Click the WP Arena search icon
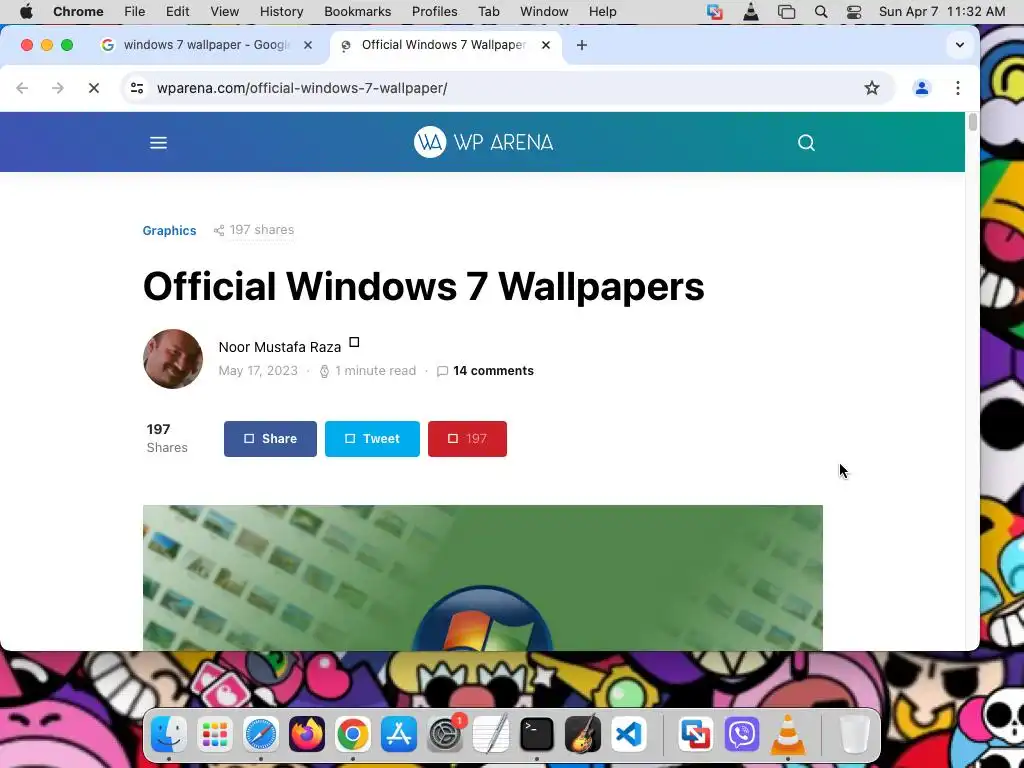This screenshot has height=768, width=1024. (x=806, y=142)
